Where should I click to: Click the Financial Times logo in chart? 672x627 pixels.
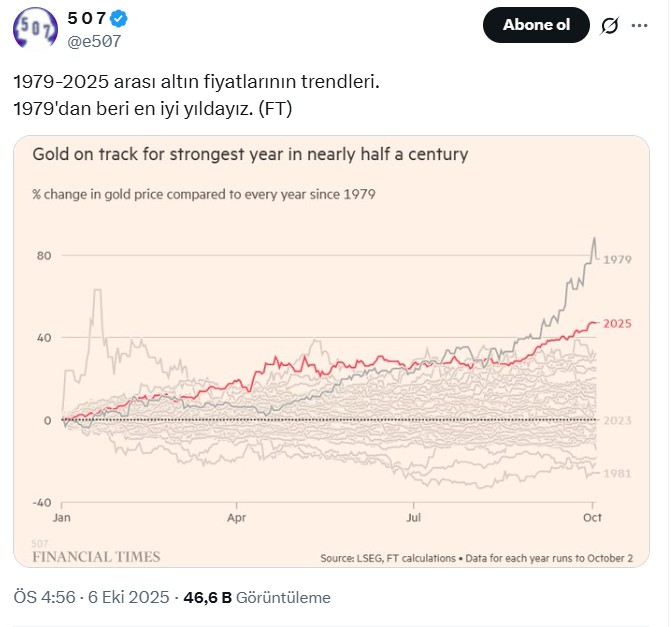96,556
